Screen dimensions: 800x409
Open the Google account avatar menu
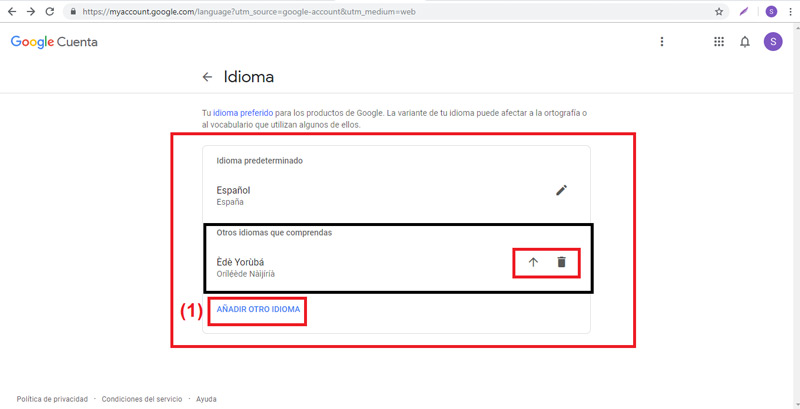772,42
